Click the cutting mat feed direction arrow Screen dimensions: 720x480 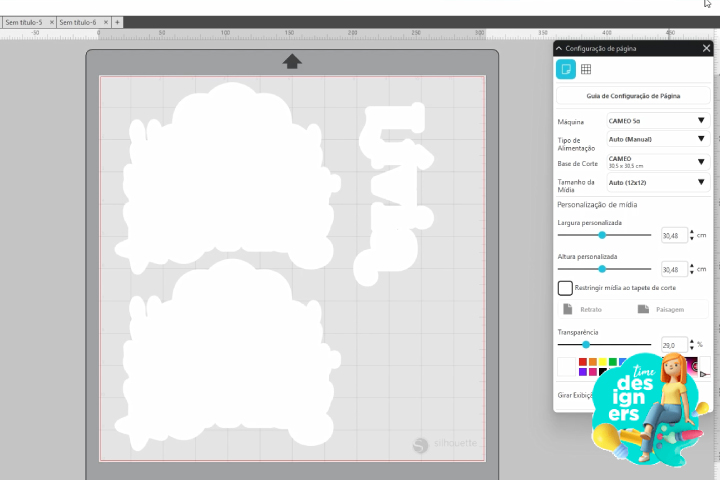point(292,62)
